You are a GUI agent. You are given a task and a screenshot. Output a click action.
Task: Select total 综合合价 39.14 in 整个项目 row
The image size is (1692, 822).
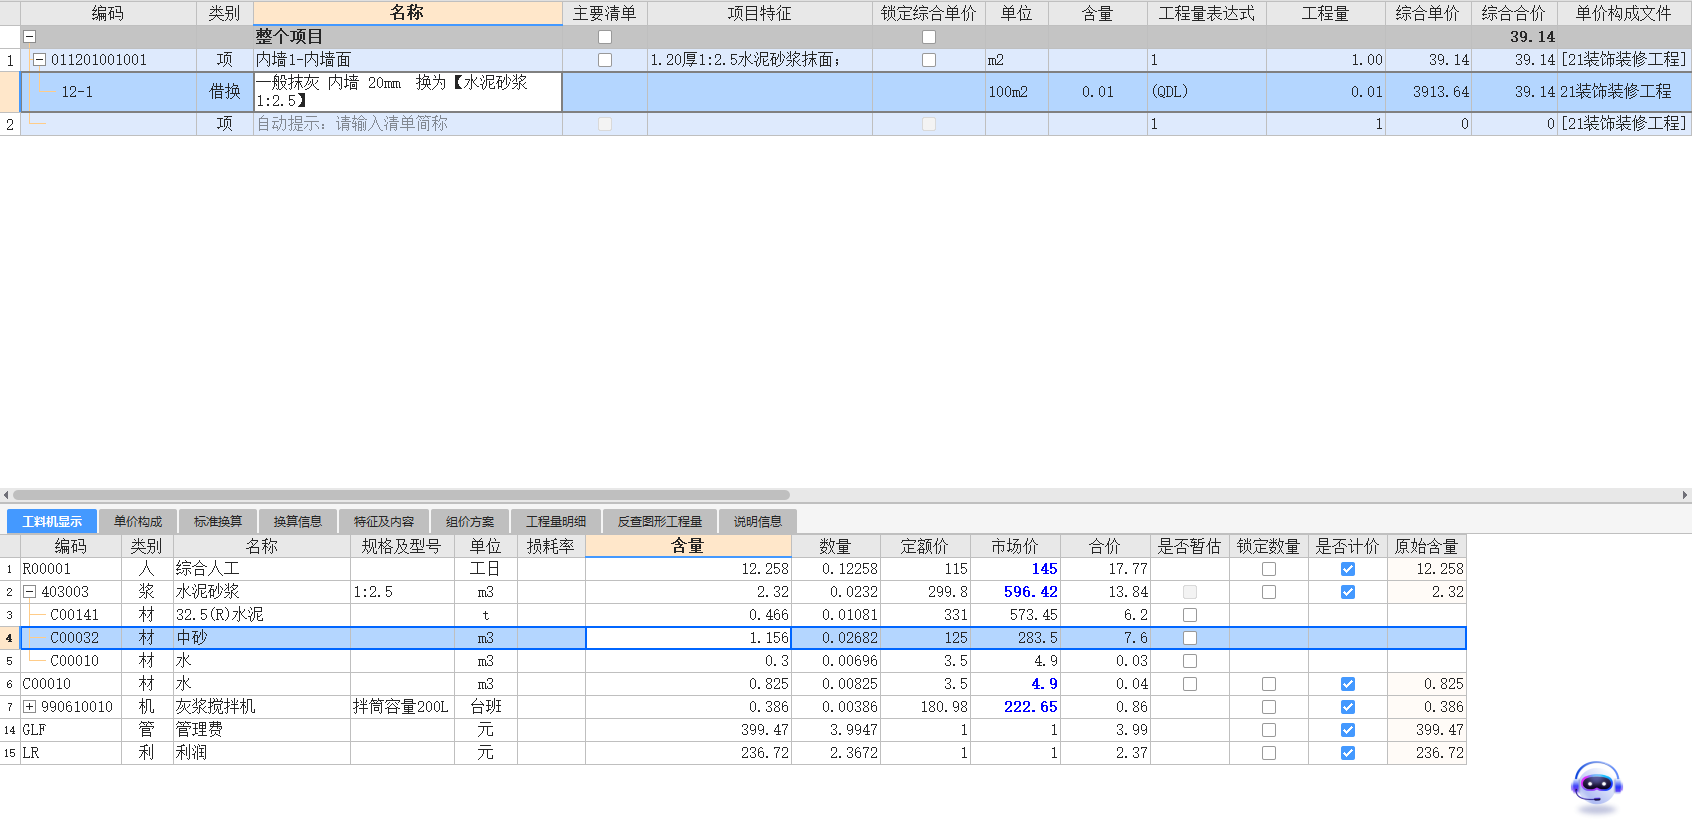(x=1514, y=37)
